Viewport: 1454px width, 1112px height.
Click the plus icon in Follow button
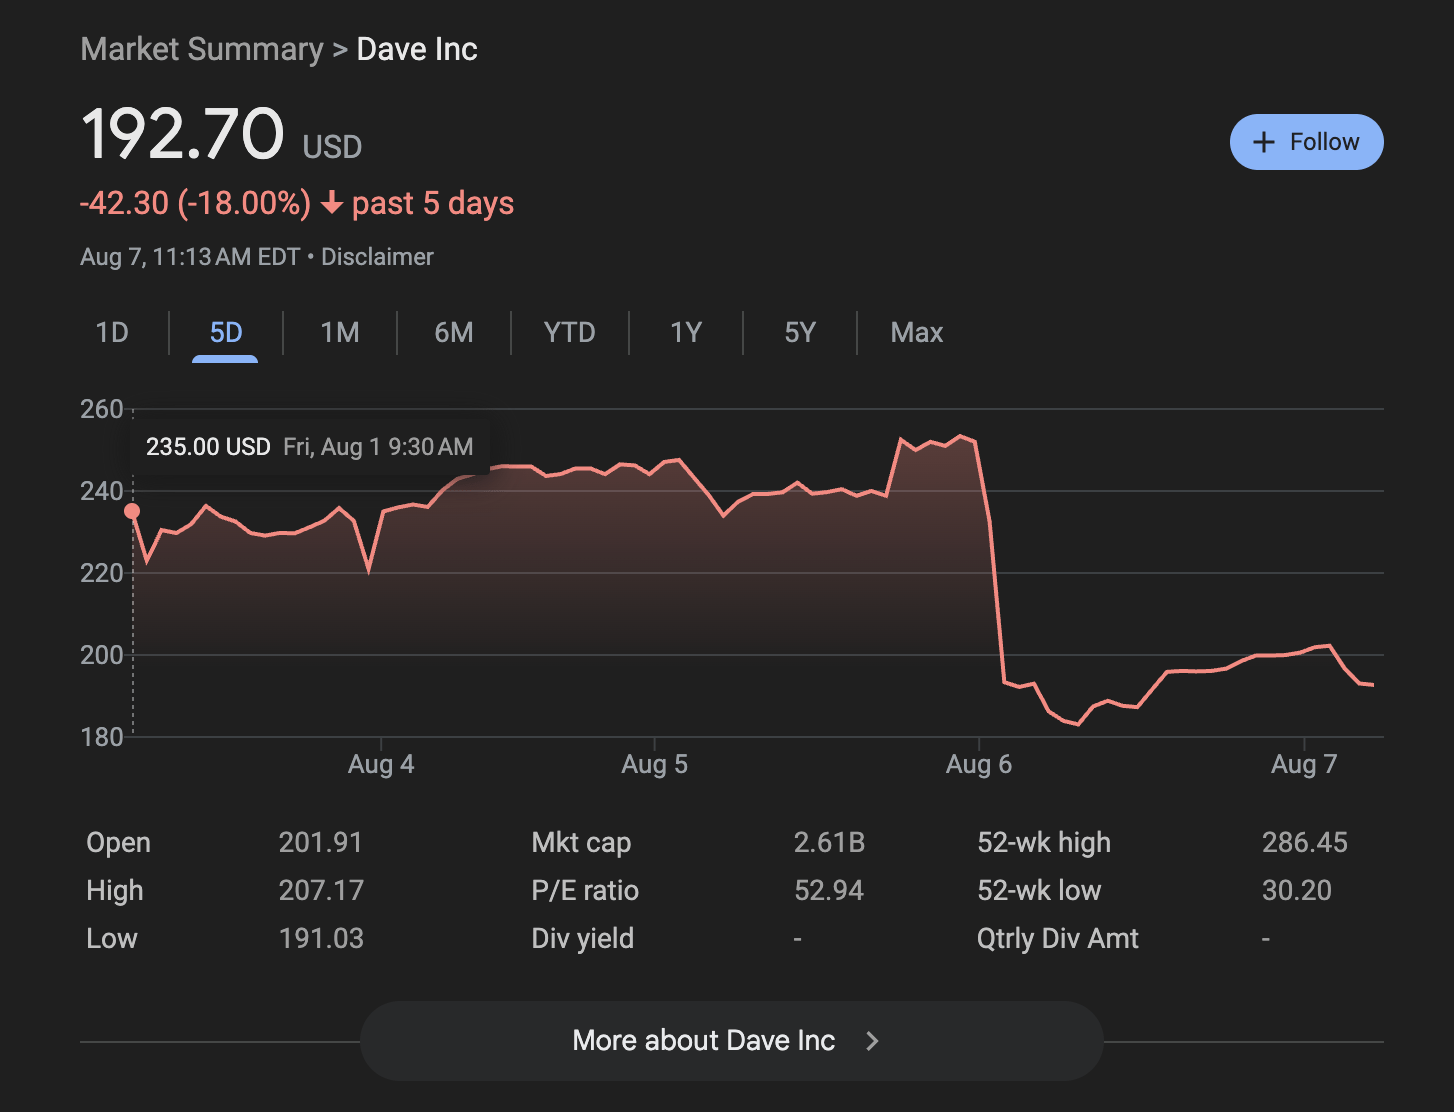tap(1264, 142)
